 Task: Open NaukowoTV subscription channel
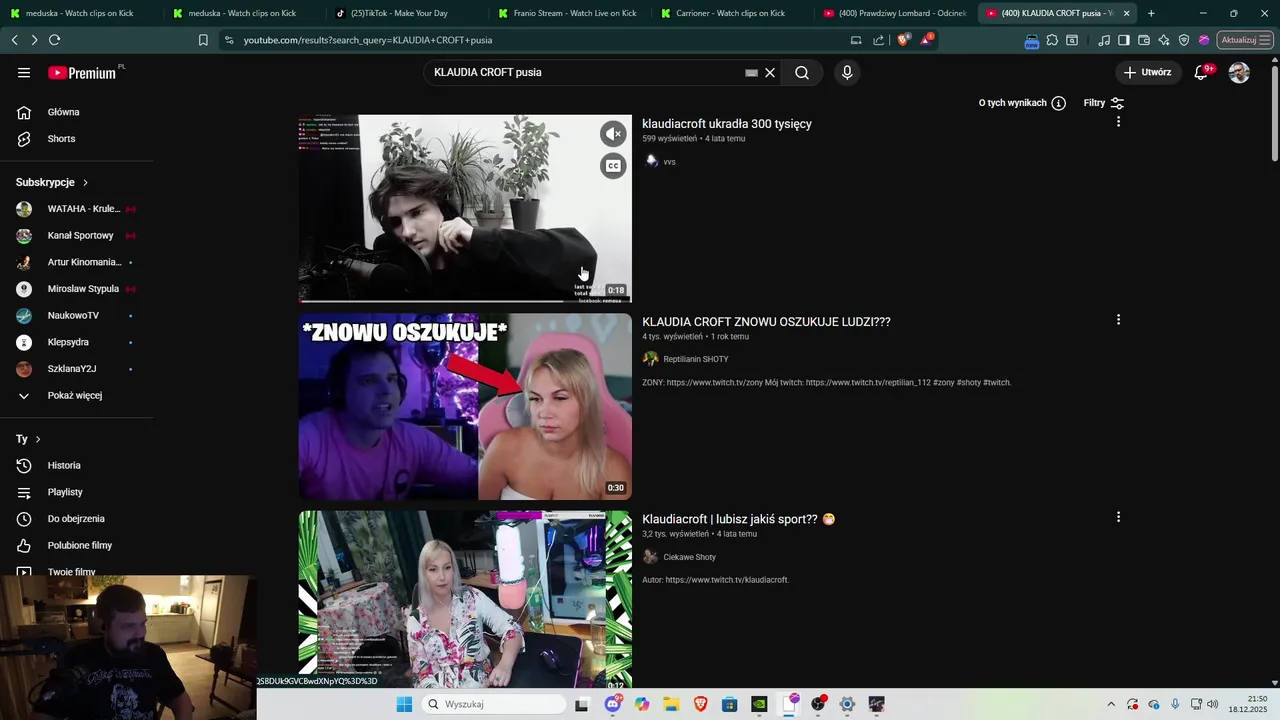coord(76,315)
